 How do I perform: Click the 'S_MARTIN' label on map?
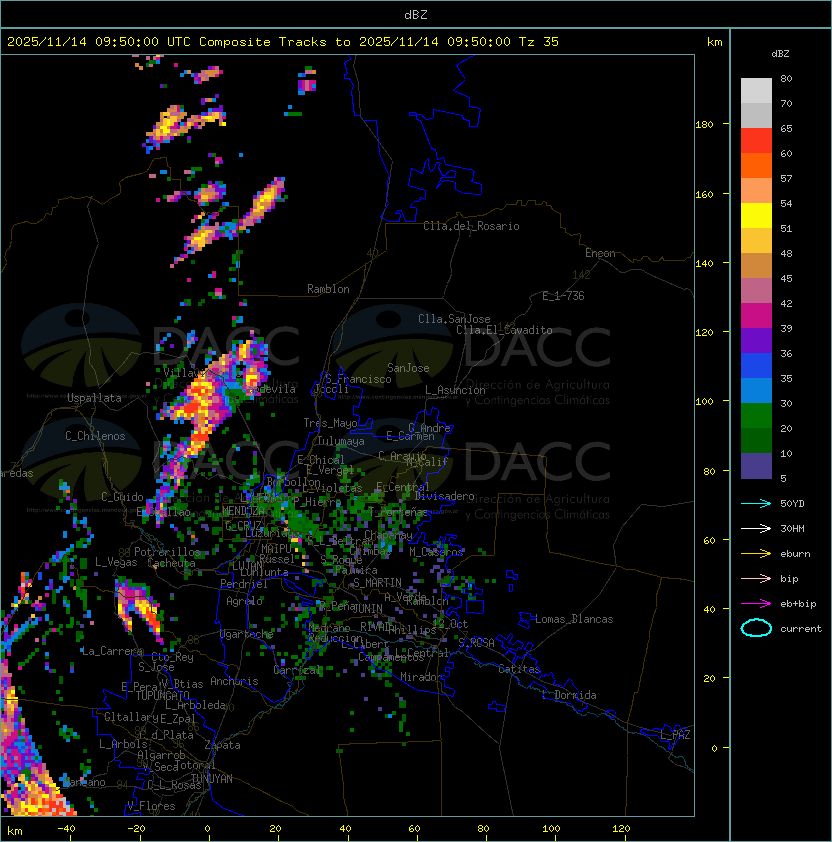(x=377, y=583)
